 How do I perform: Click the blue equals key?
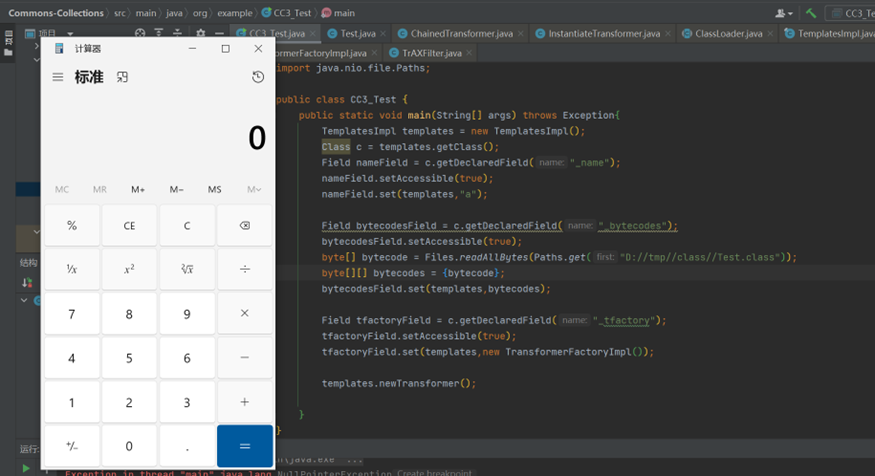(x=244, y=446)
